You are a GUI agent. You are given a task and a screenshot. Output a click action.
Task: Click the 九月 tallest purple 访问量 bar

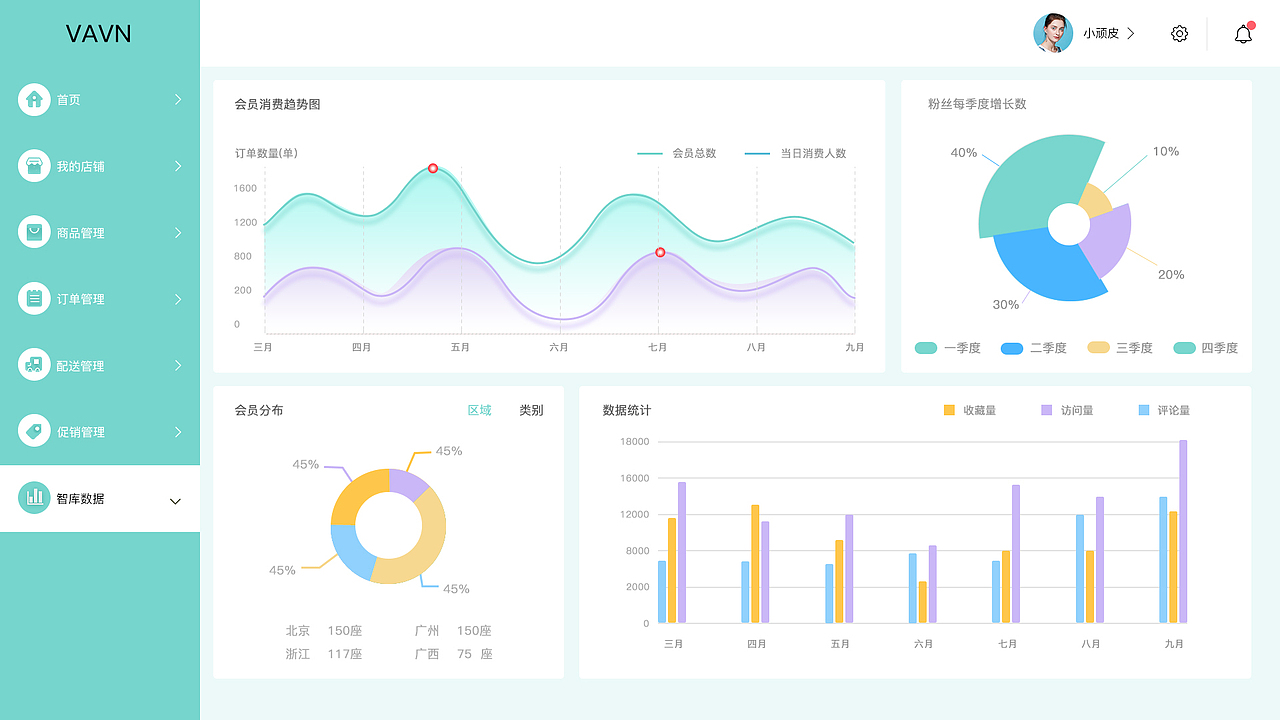pyautogui.click(x=1183, y=531)
